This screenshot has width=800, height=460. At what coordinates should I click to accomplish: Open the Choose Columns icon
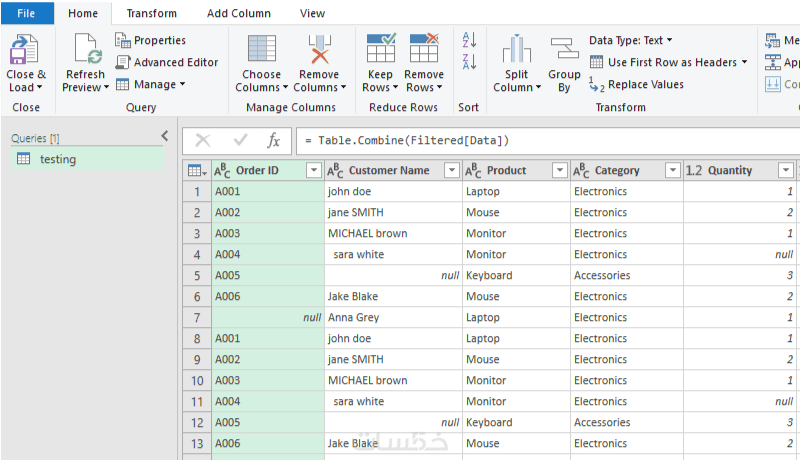(x=262, y=50)
